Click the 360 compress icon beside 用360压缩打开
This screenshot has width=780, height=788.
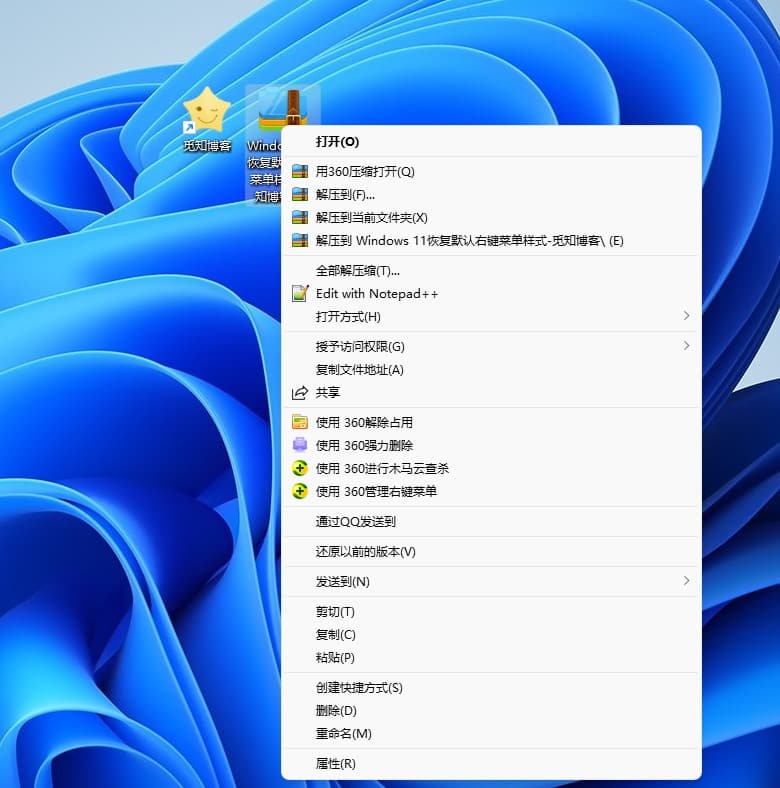tap(299, 171)
